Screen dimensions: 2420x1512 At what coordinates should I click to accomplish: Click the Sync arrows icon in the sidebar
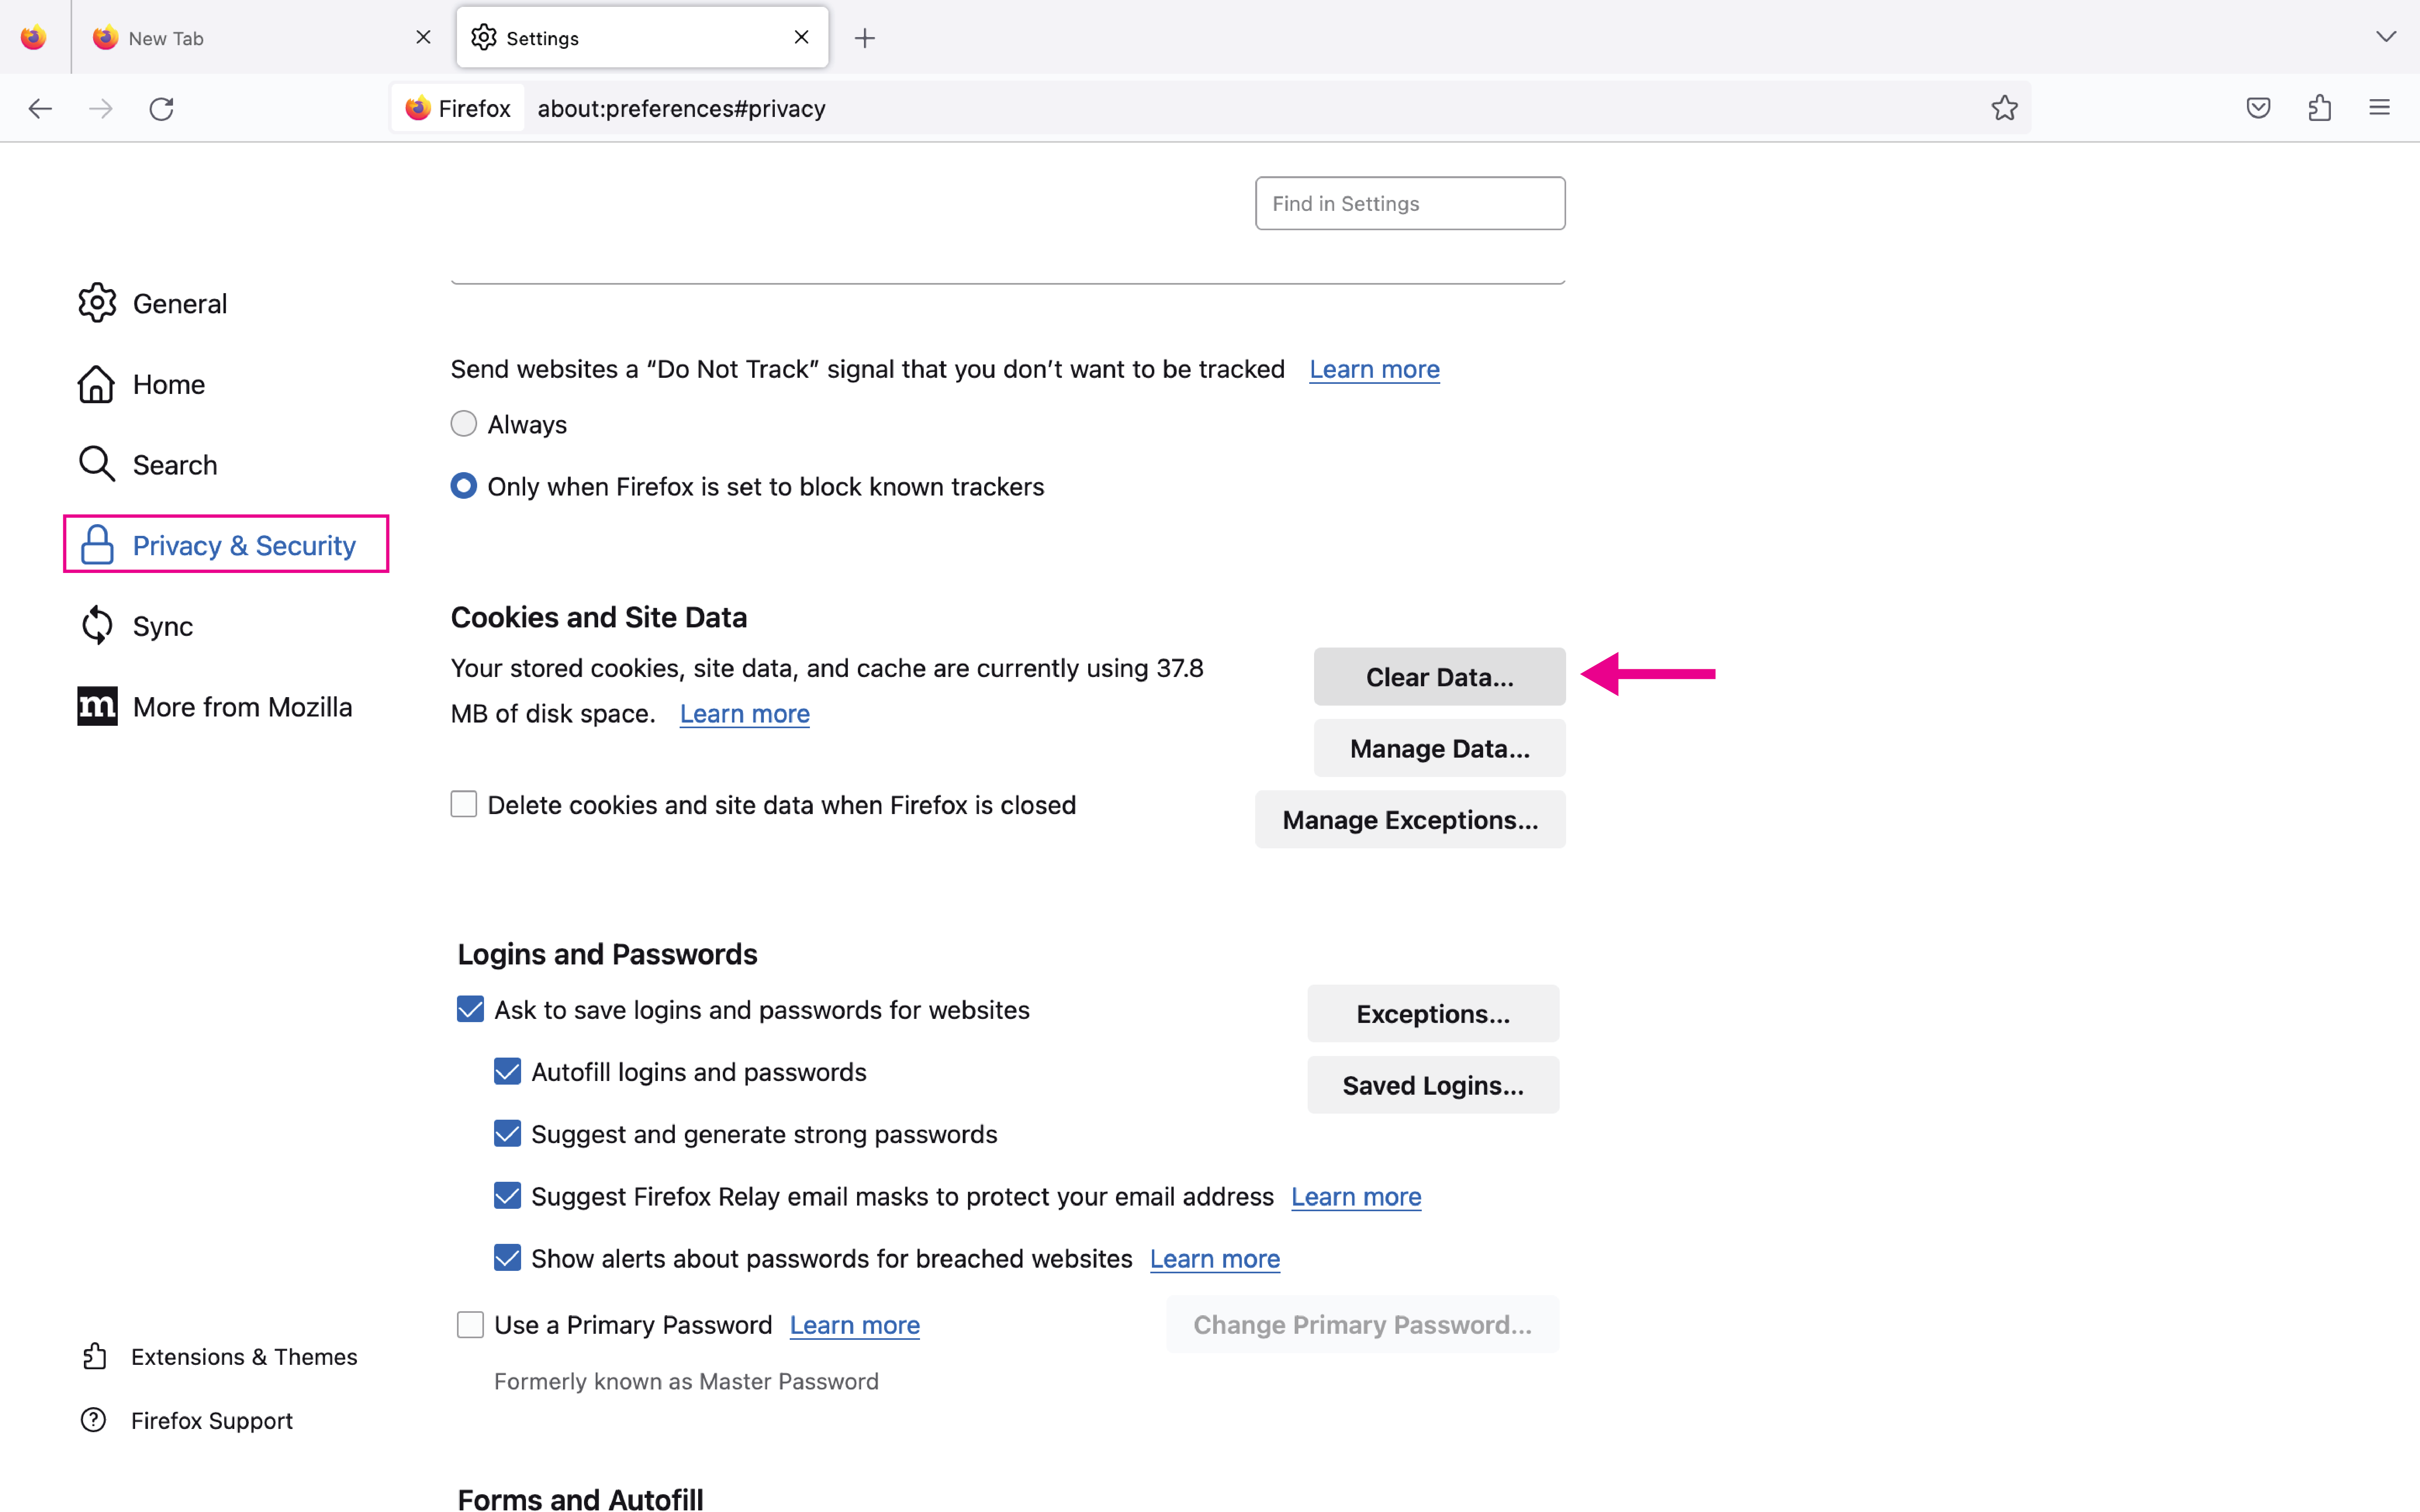(97, 625)
